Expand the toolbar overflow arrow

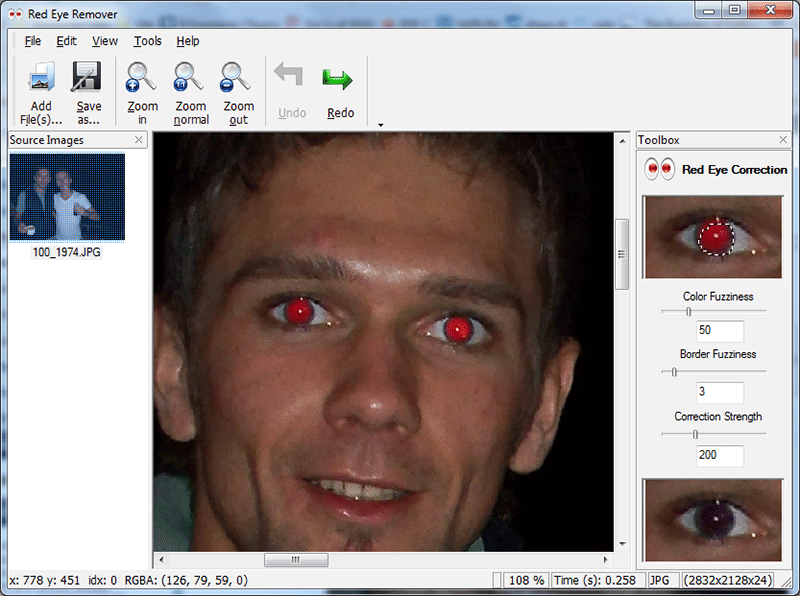click(x=380, y=125)
